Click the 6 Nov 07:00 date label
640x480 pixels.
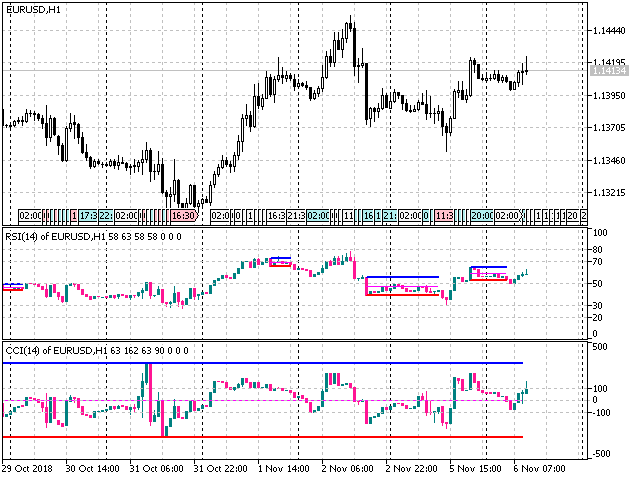click(x=539, y=468)
